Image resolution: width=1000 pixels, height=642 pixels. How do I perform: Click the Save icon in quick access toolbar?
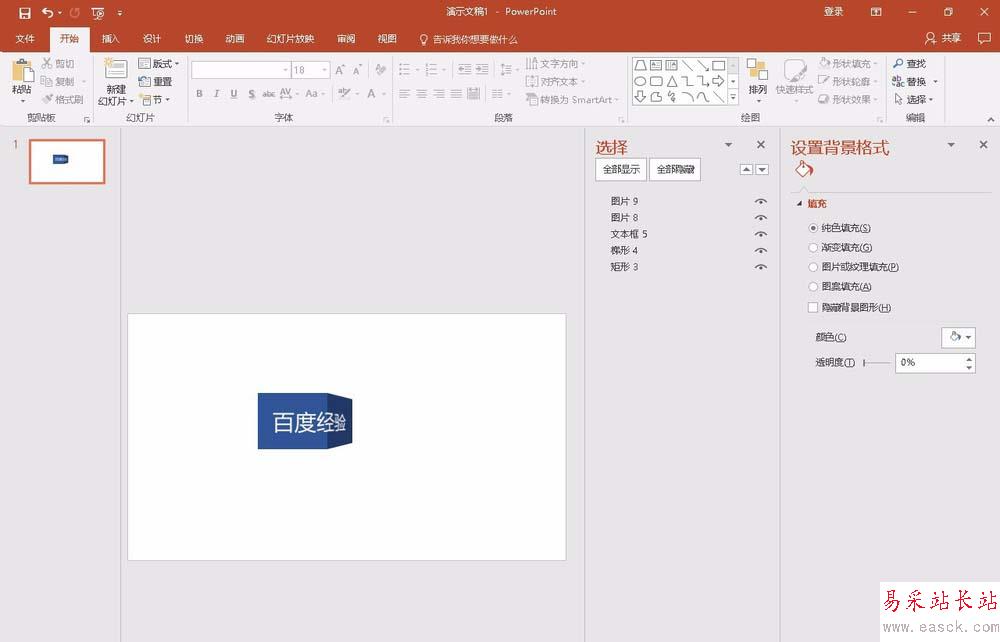(24, 12)
